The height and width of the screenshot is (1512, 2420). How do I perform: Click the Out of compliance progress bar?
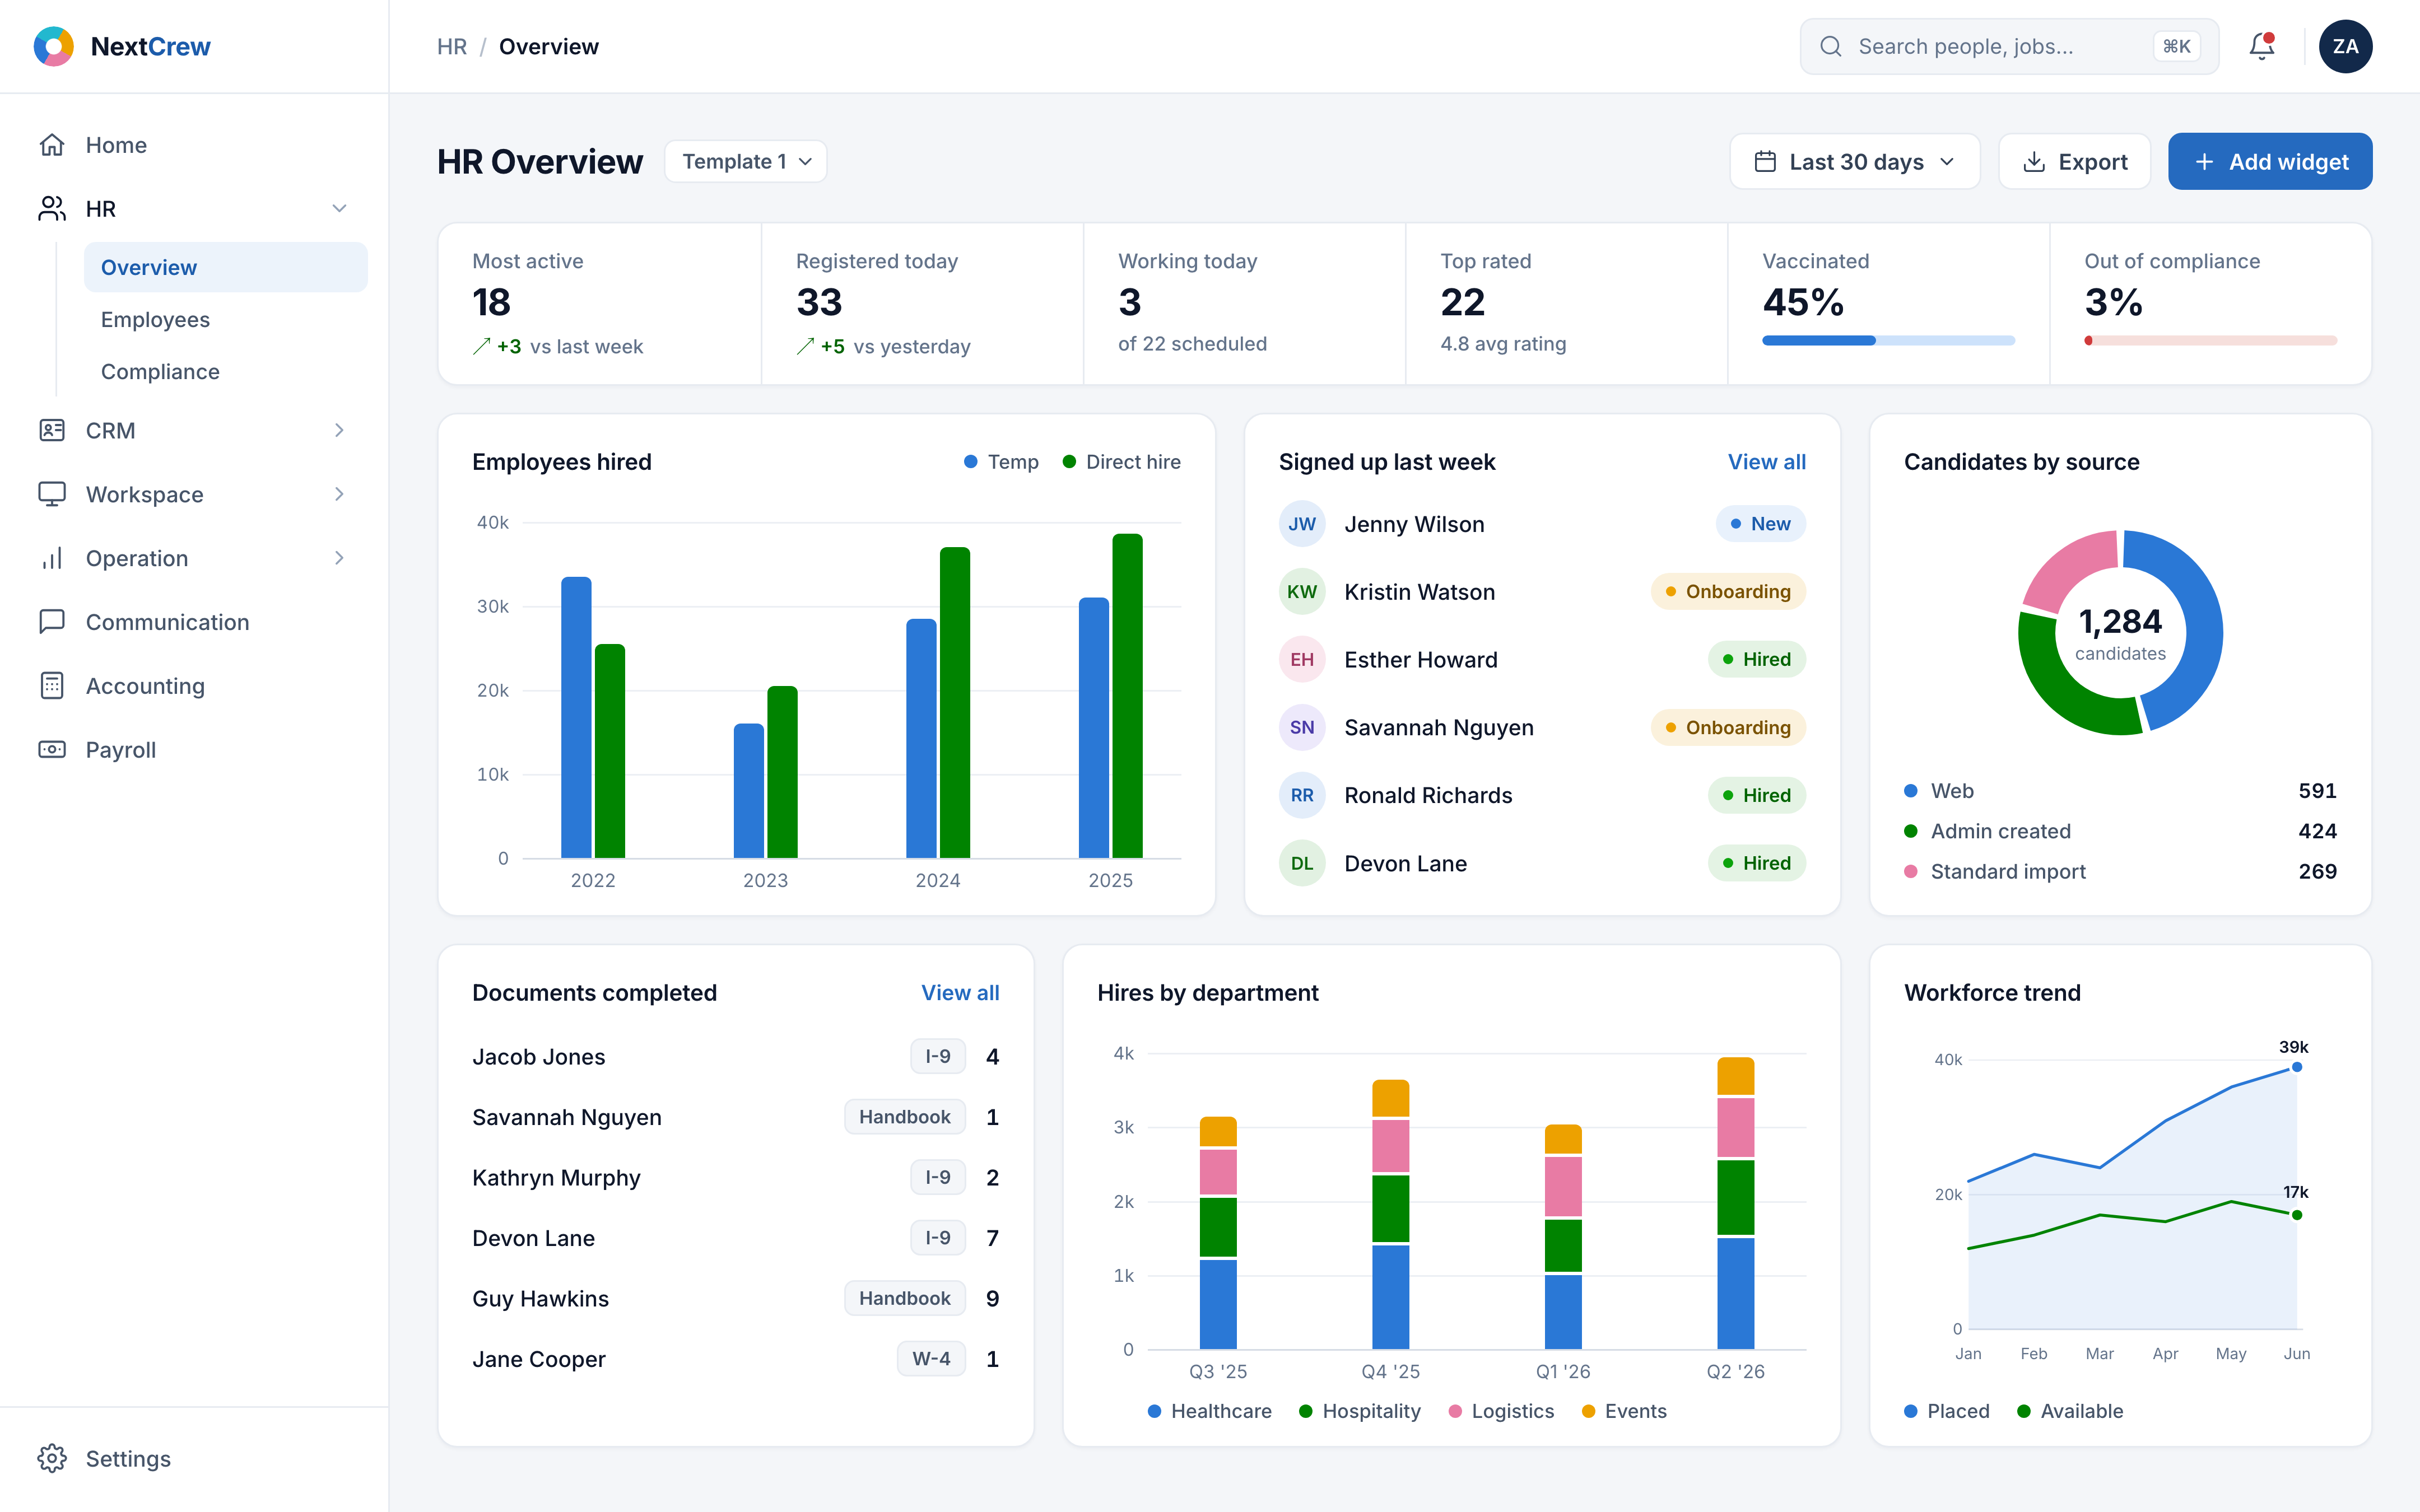point(2210,341)
